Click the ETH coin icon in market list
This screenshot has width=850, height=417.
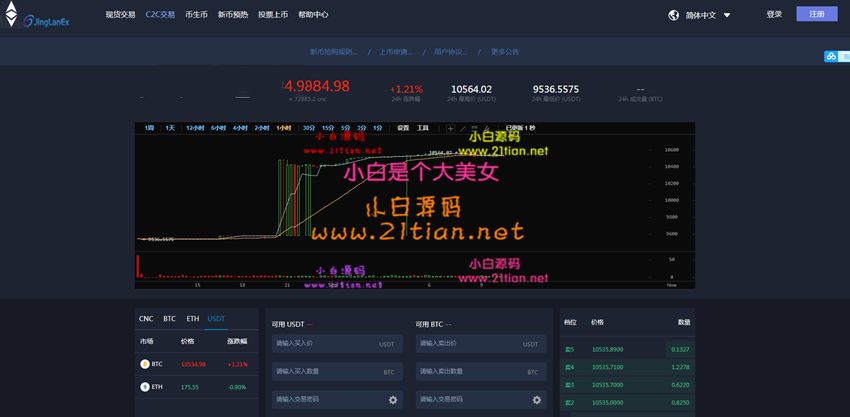click(145, 386)
